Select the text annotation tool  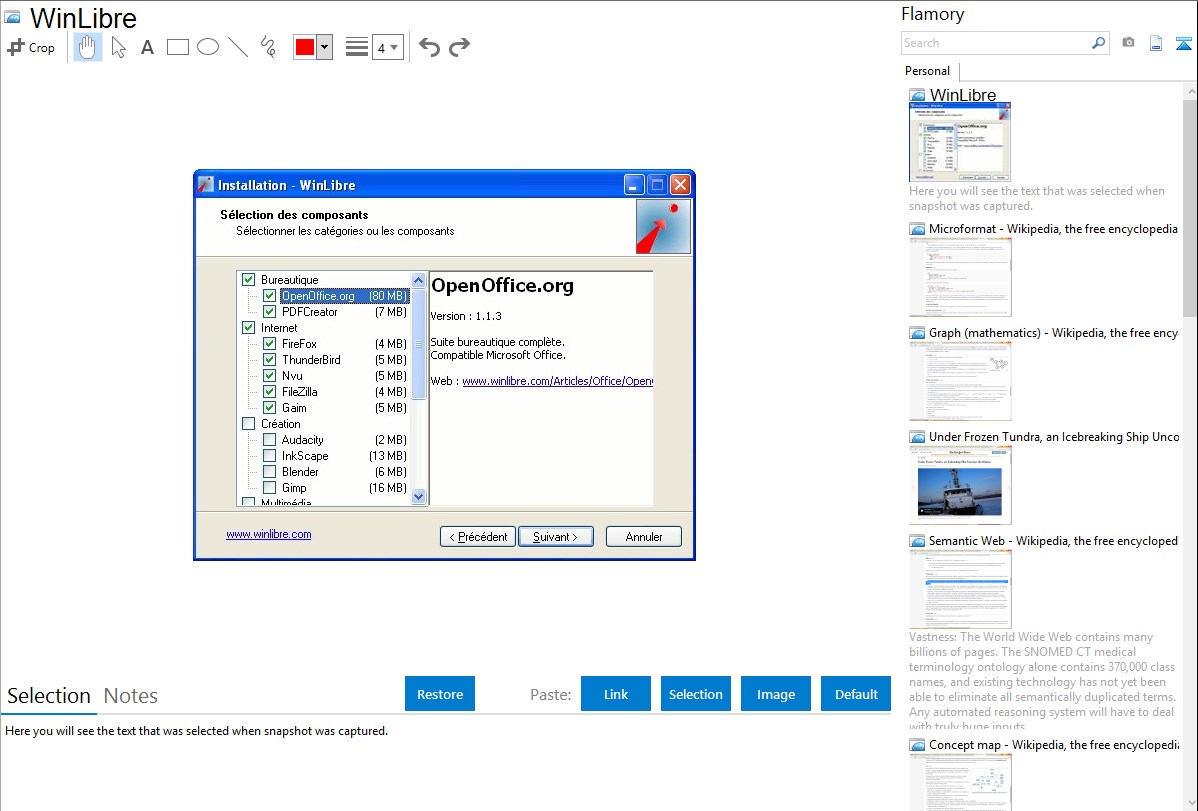click(x=147, y=47)
